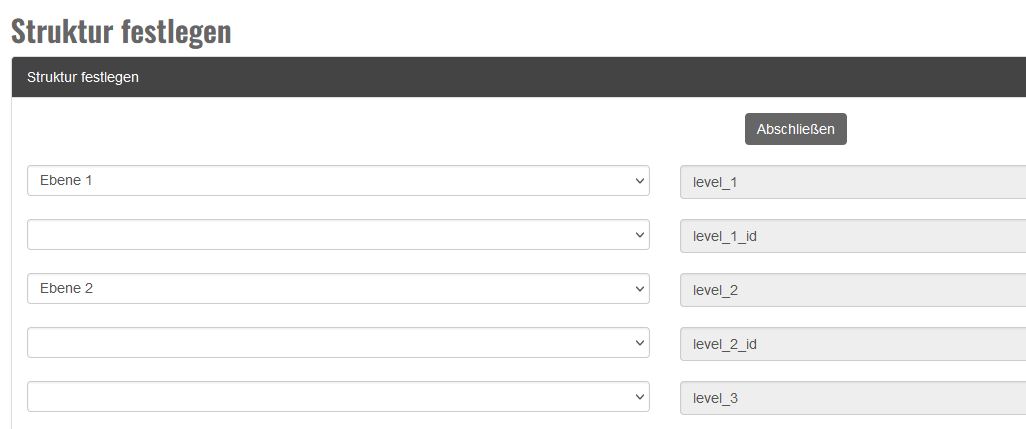Viewport: 1026px width, 429px height.
Task: Click the selected Ebene 2 value text
Action: pos(66,289)
